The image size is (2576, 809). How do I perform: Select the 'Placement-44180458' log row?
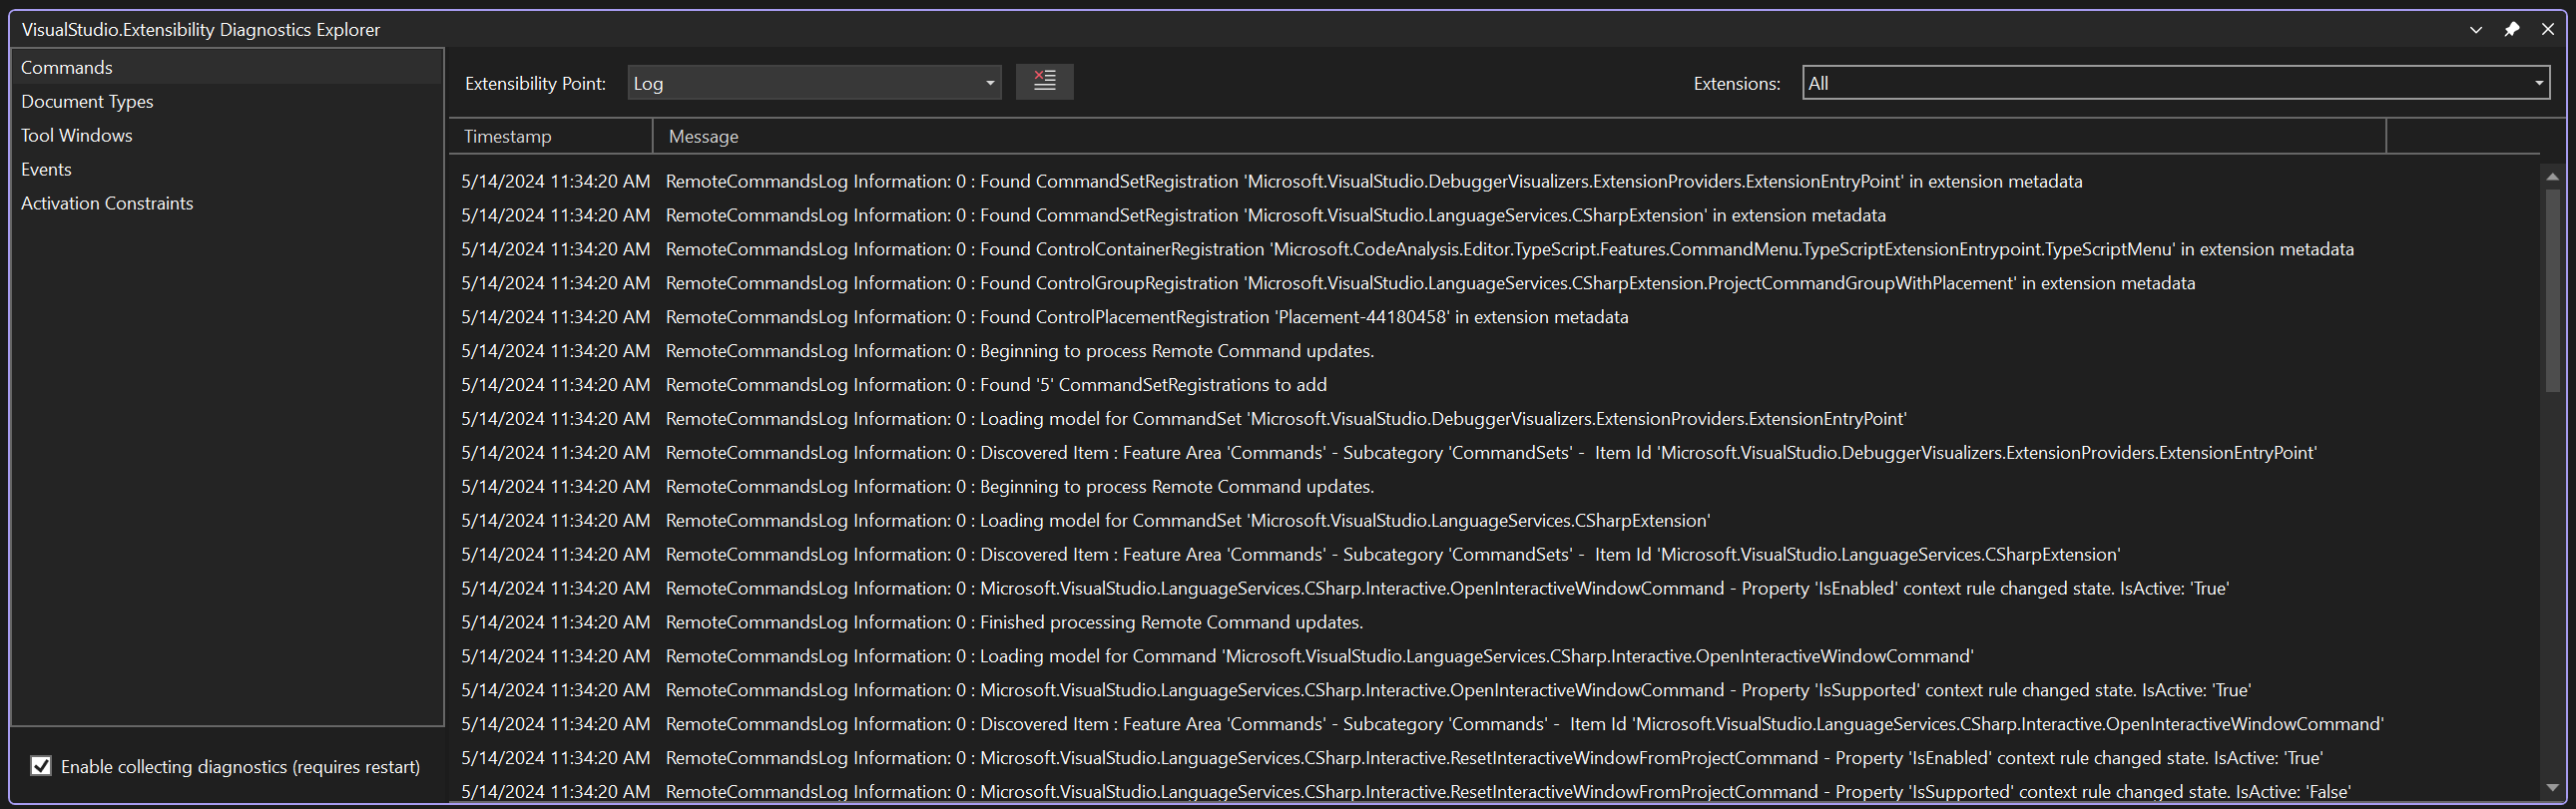point(1494,317)
